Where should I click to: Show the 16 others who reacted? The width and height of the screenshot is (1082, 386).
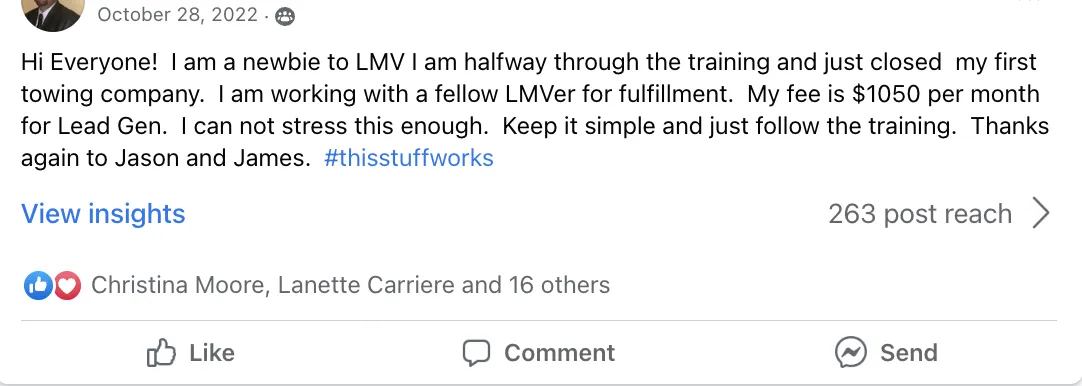click(559, 285)
